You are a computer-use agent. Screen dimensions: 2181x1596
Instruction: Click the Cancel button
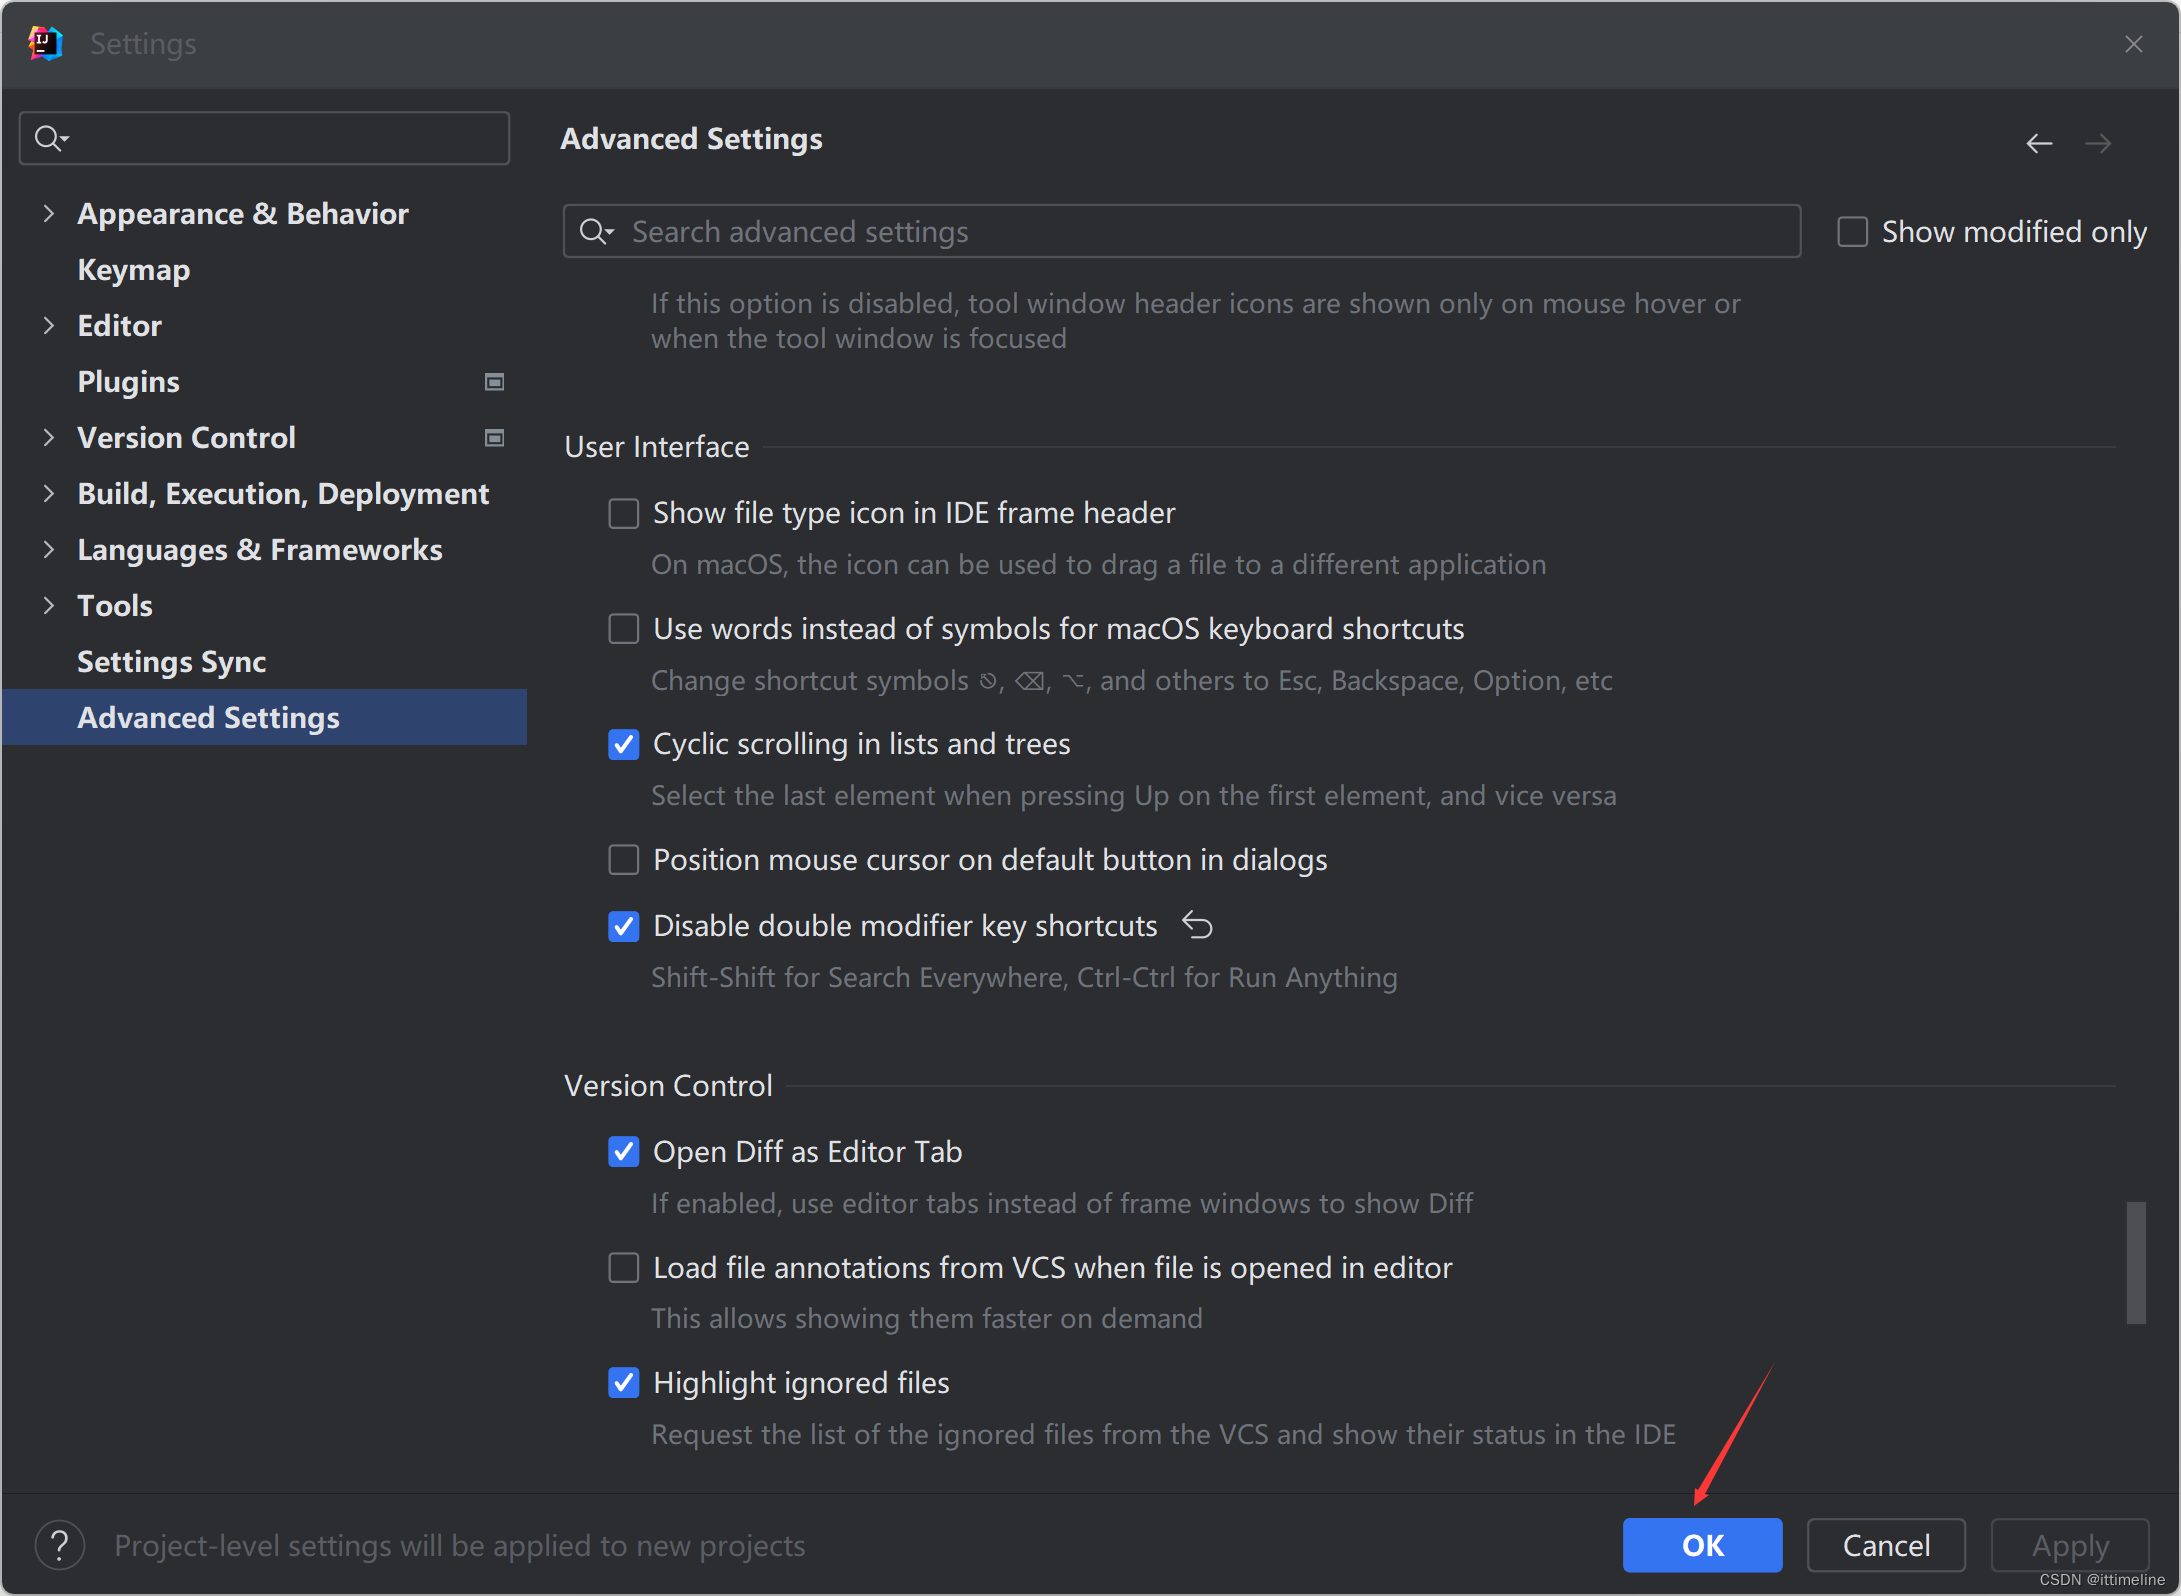coord(1886,1545)
